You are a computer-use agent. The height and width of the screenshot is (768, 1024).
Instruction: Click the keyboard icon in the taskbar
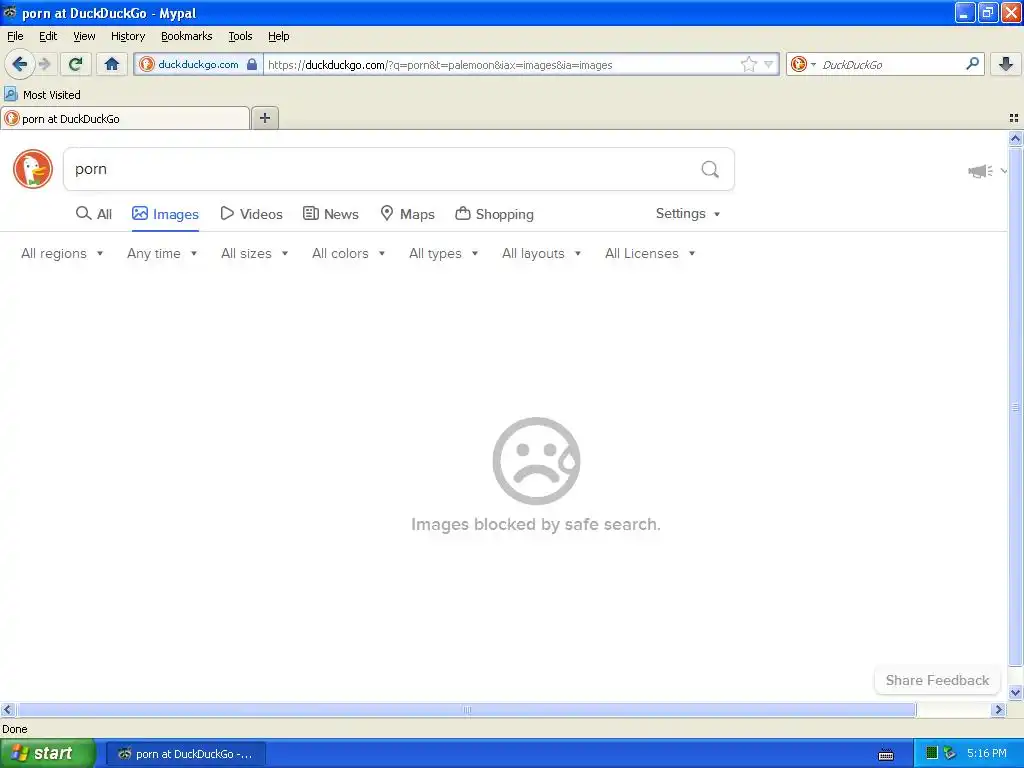[x=886, y=754]
